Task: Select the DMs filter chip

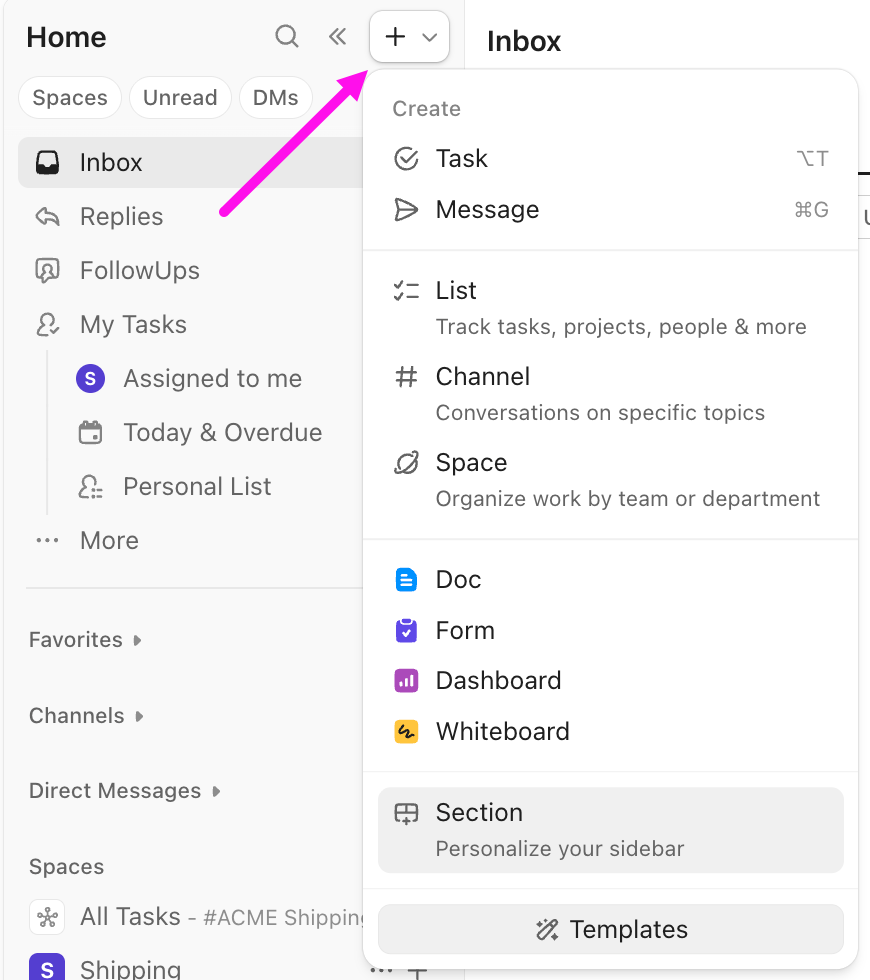Action: [x=275, y=98]
